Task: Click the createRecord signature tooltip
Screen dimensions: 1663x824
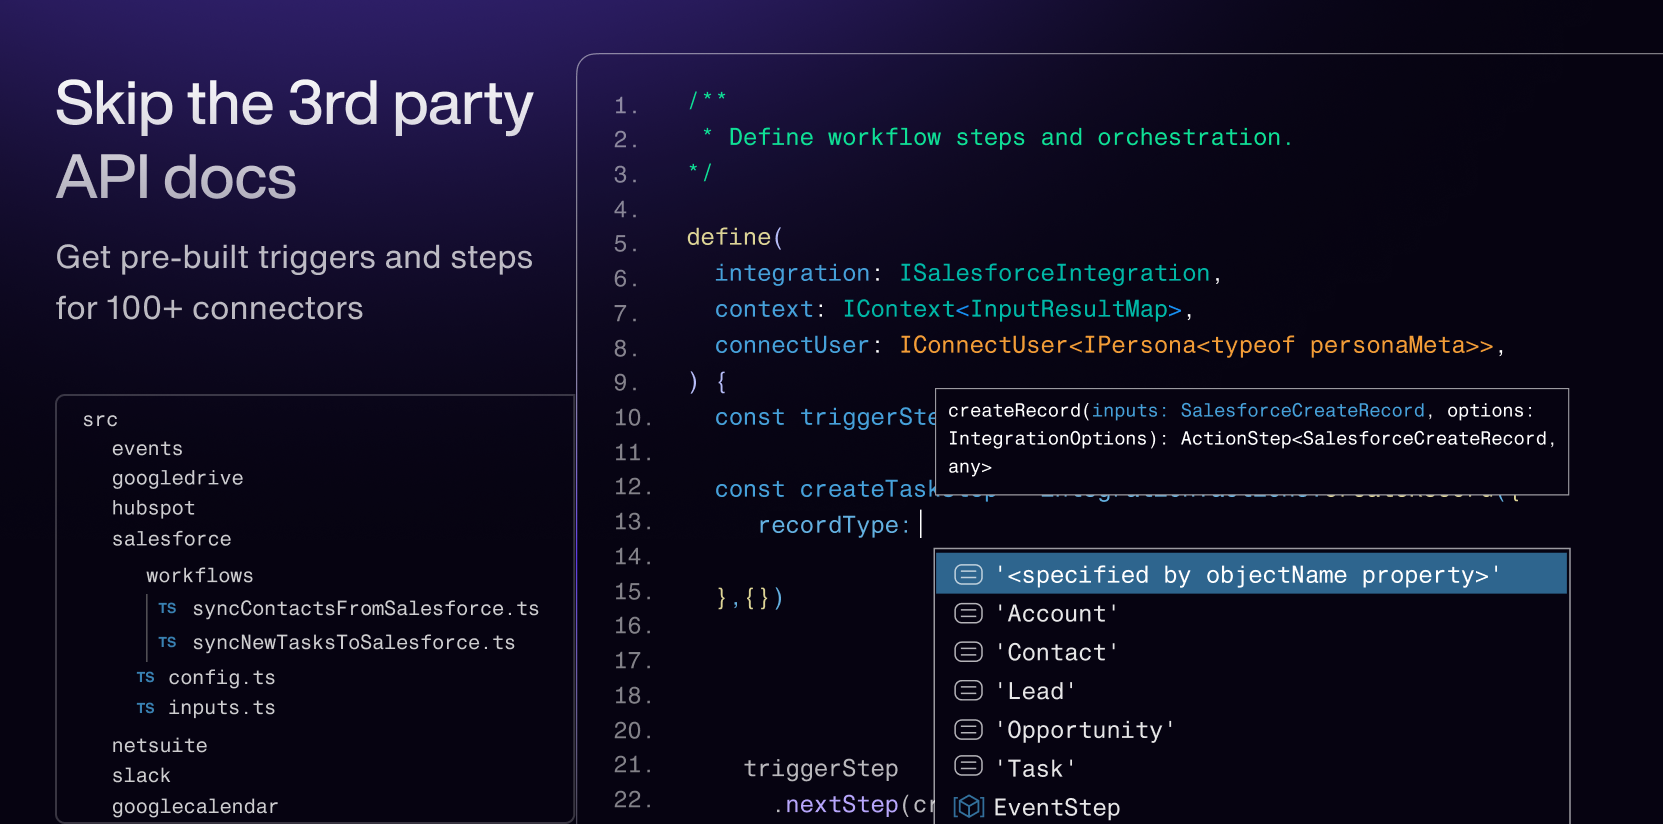Action: (x=1251, y=441)
